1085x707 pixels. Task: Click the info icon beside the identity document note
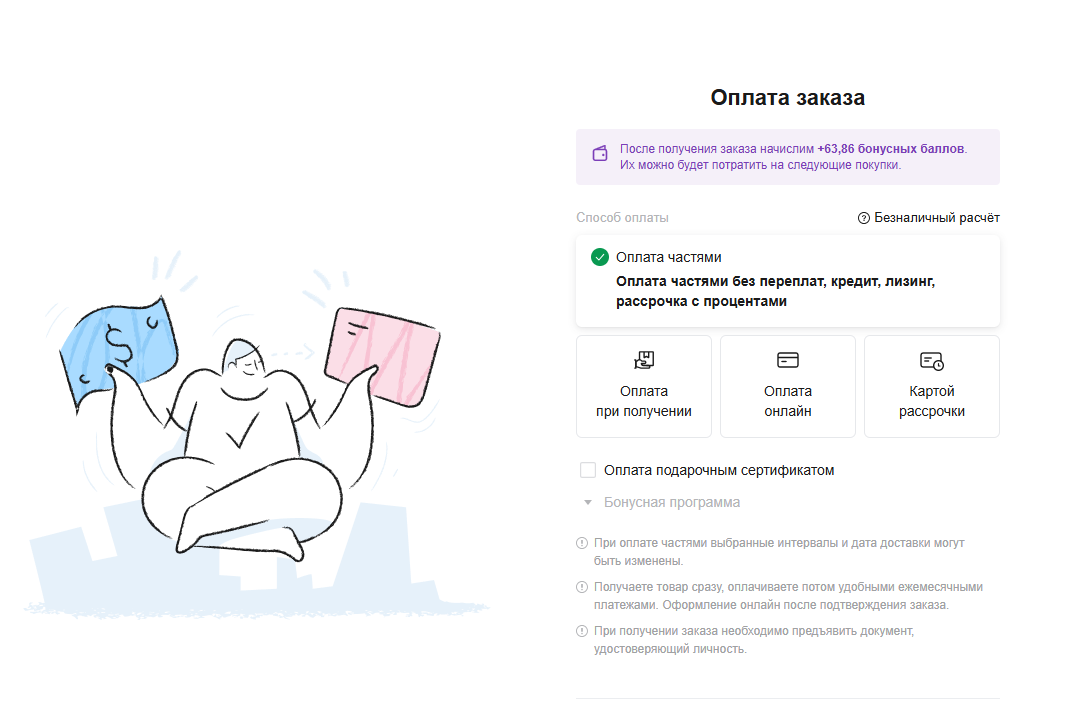tap(582, 631)
